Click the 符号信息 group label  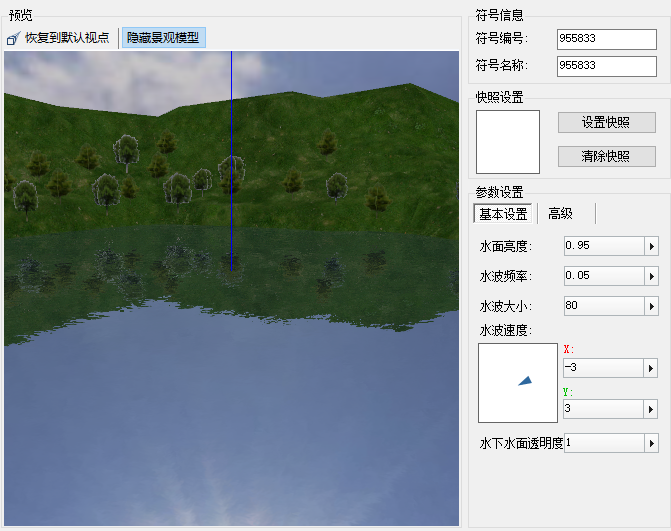(x=499, y=15)
